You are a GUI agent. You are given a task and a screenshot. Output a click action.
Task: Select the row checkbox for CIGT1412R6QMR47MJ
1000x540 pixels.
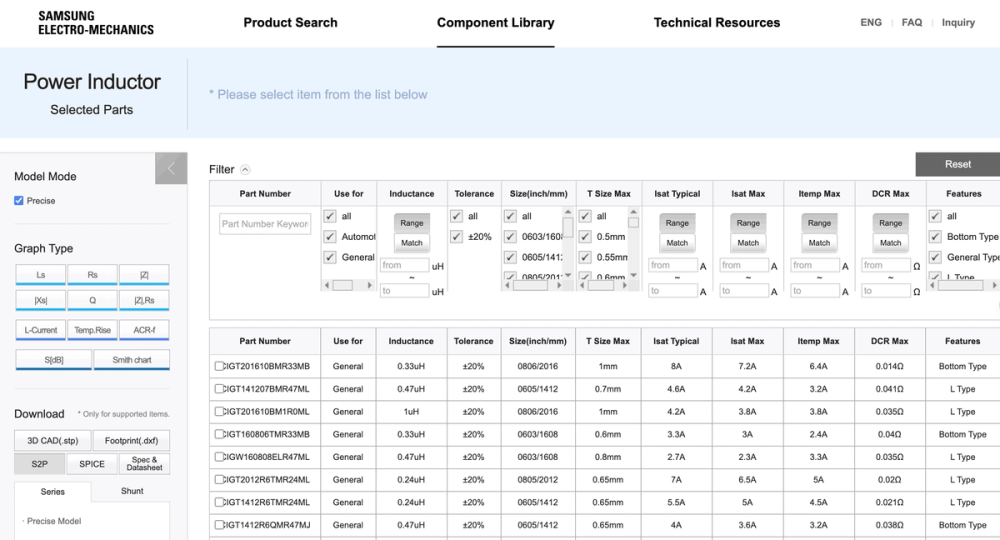[x=219, y=525]
